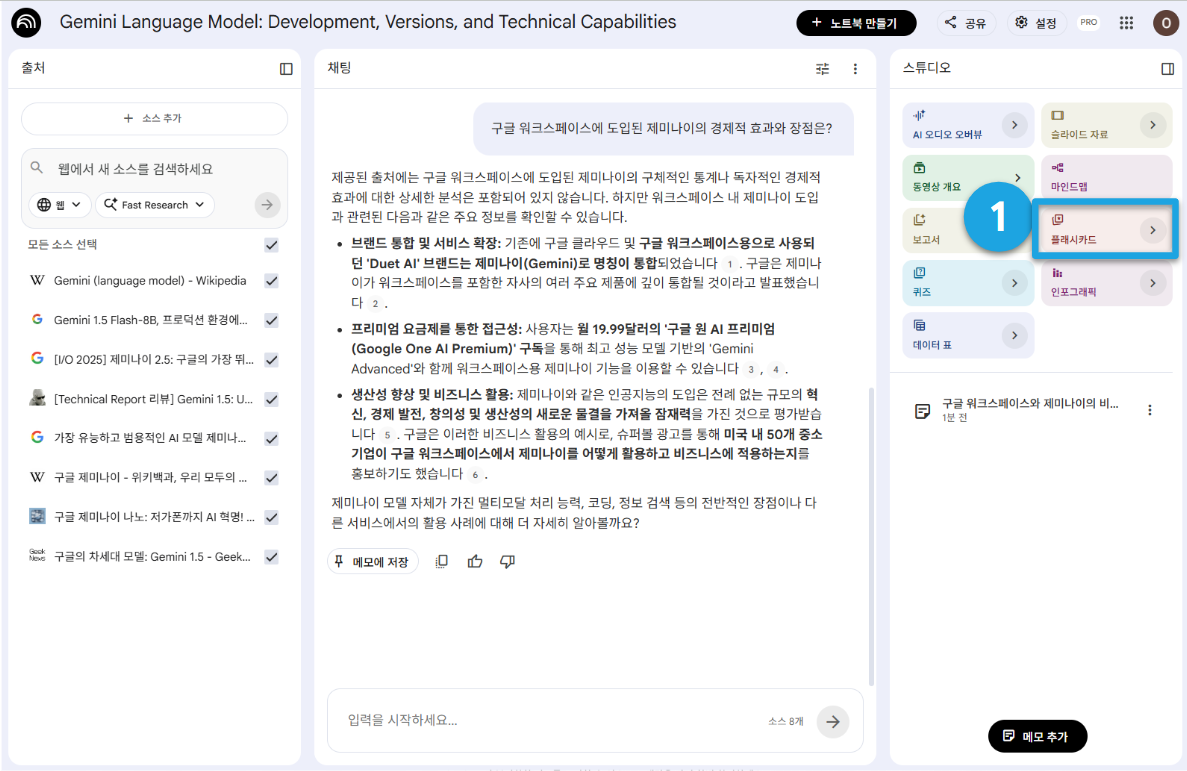Open 웹 source type dropdown

[60, 204]
